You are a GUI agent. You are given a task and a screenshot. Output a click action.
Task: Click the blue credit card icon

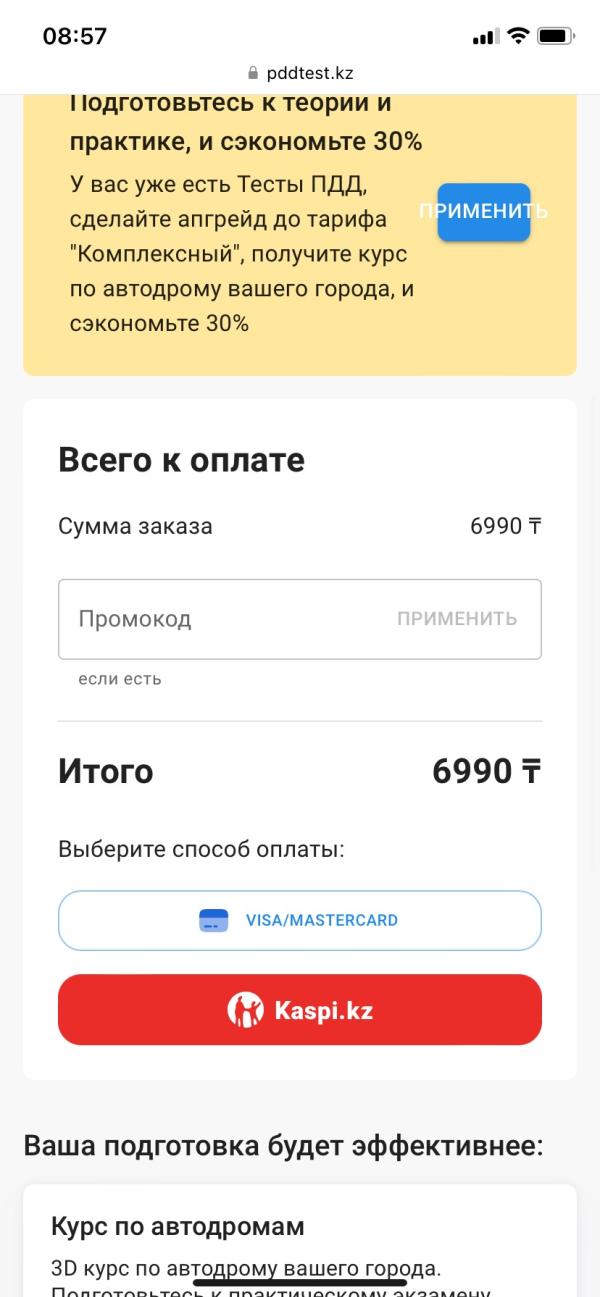click(214, 920)
